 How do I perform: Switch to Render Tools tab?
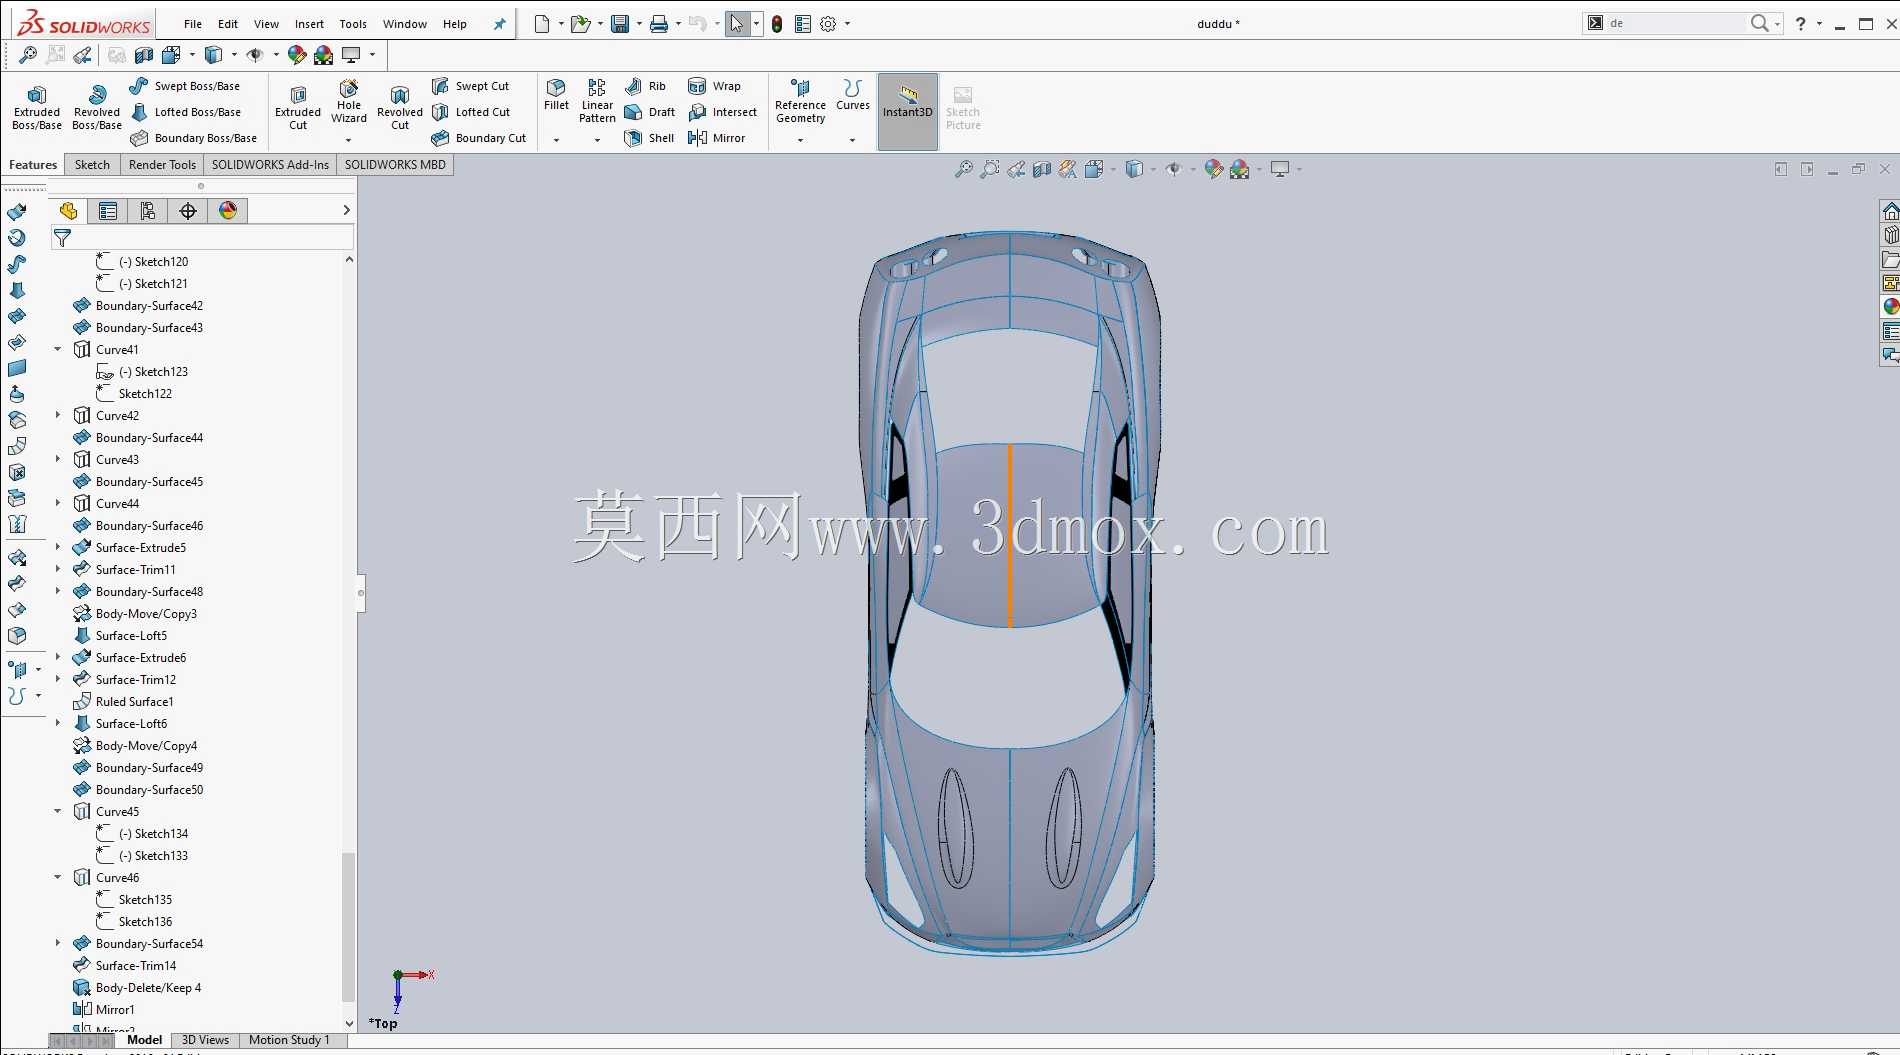pos(162,165)
